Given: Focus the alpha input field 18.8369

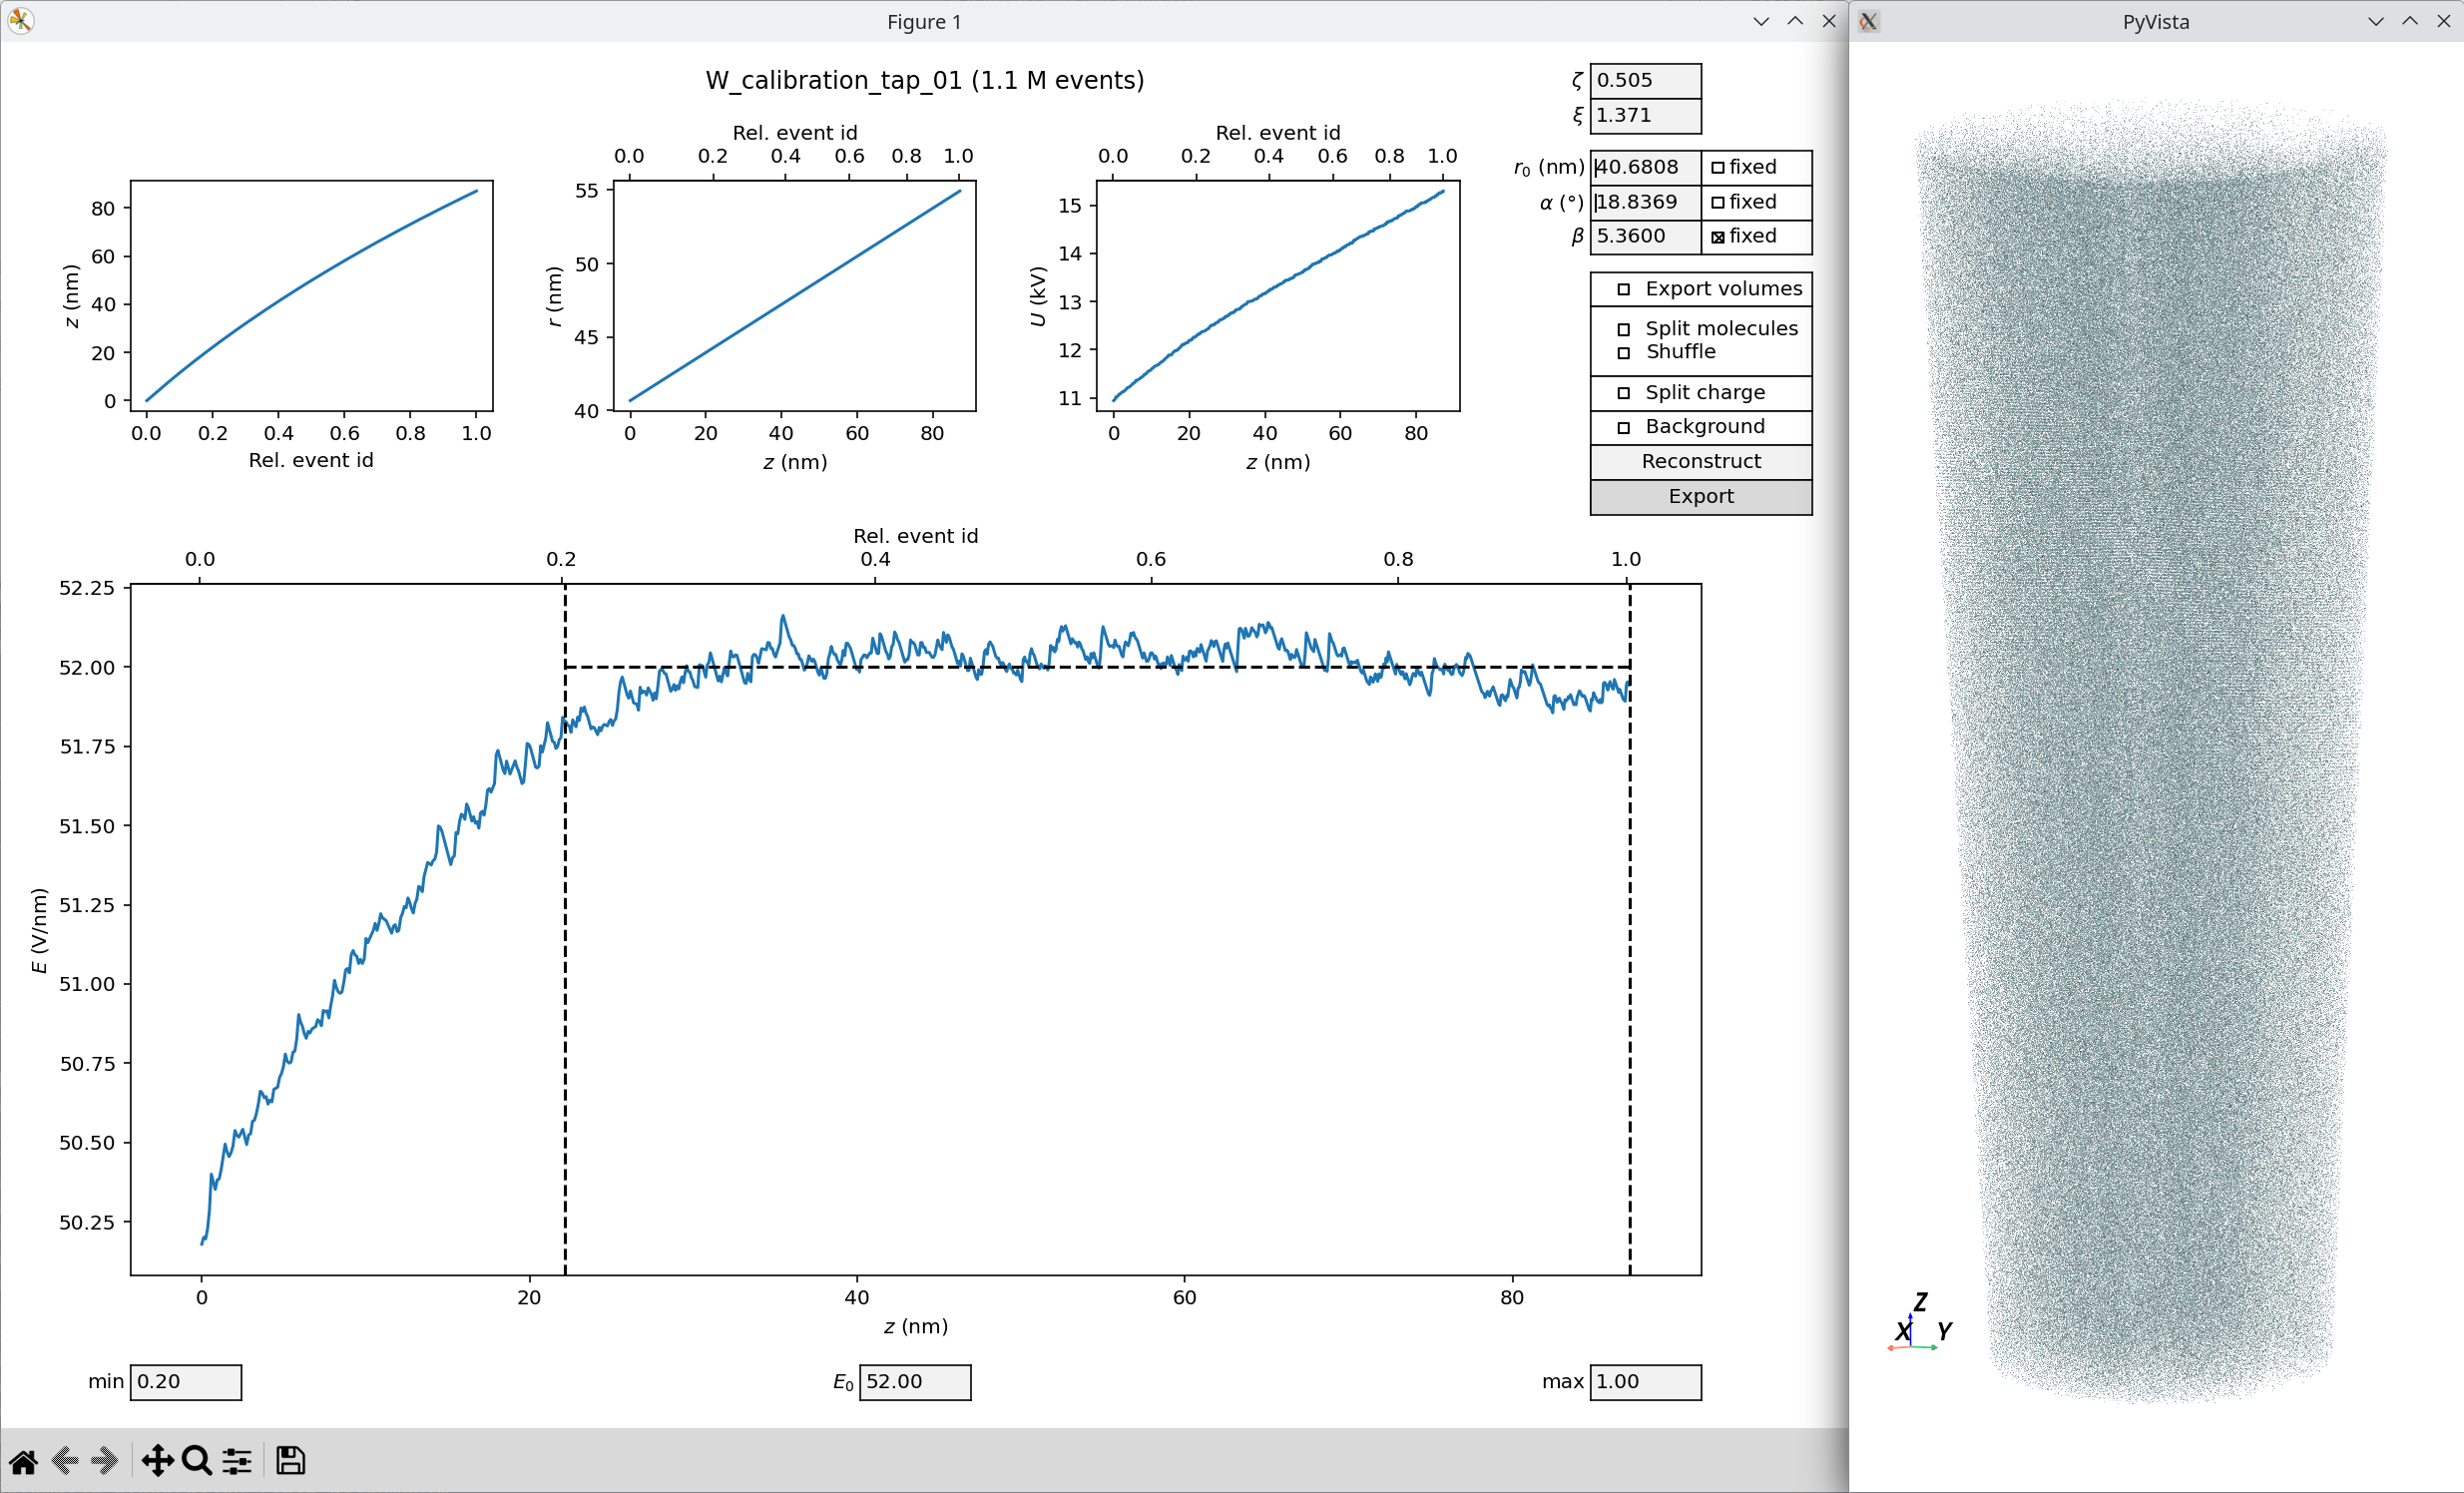Looking at the screenshot, I should (1646, 203).
